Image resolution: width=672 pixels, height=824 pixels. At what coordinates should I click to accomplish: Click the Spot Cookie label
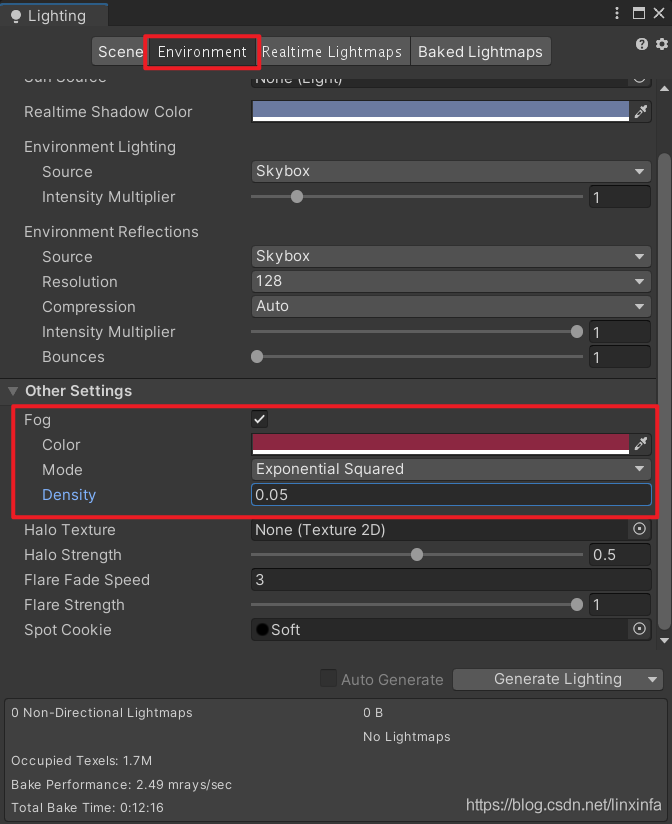pyautogui.click(x=68, y=630)
